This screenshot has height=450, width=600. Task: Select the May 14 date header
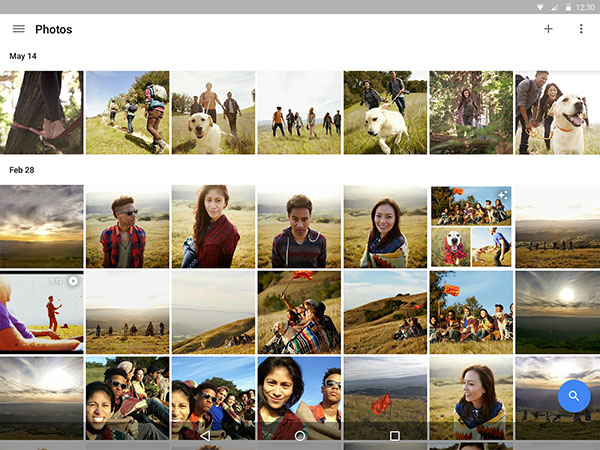coord(23,56)
